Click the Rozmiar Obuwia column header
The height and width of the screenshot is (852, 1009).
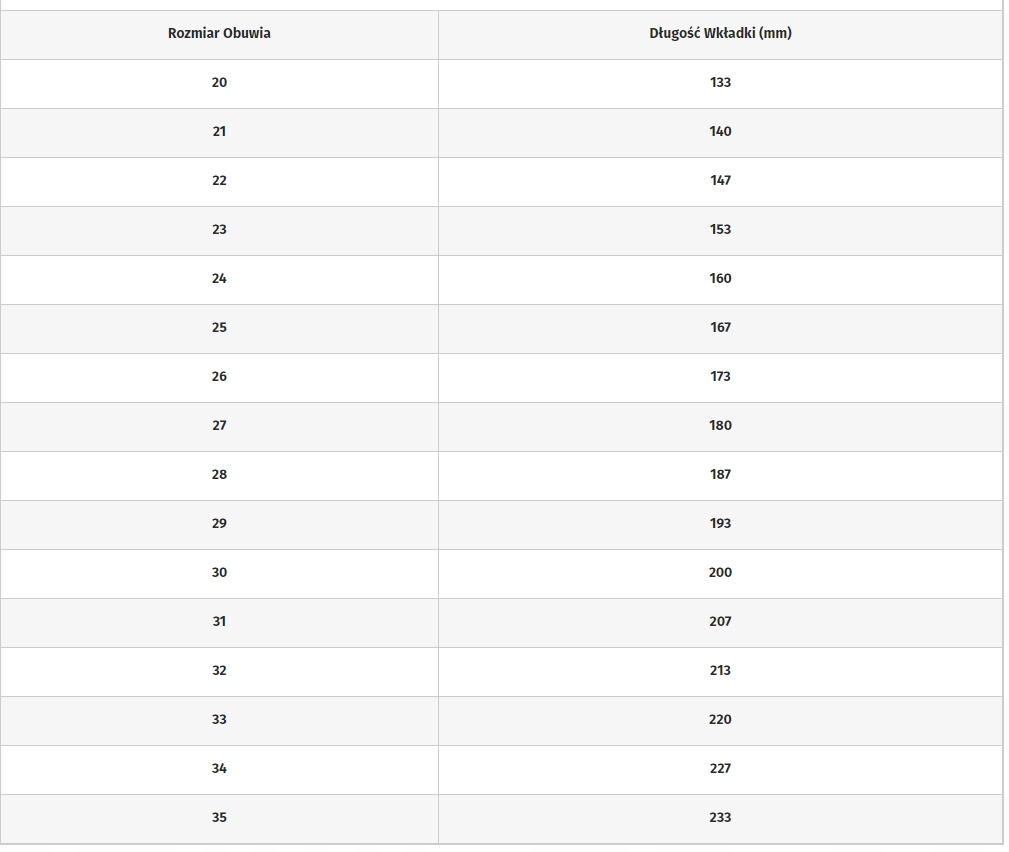[x=219, y=33]
